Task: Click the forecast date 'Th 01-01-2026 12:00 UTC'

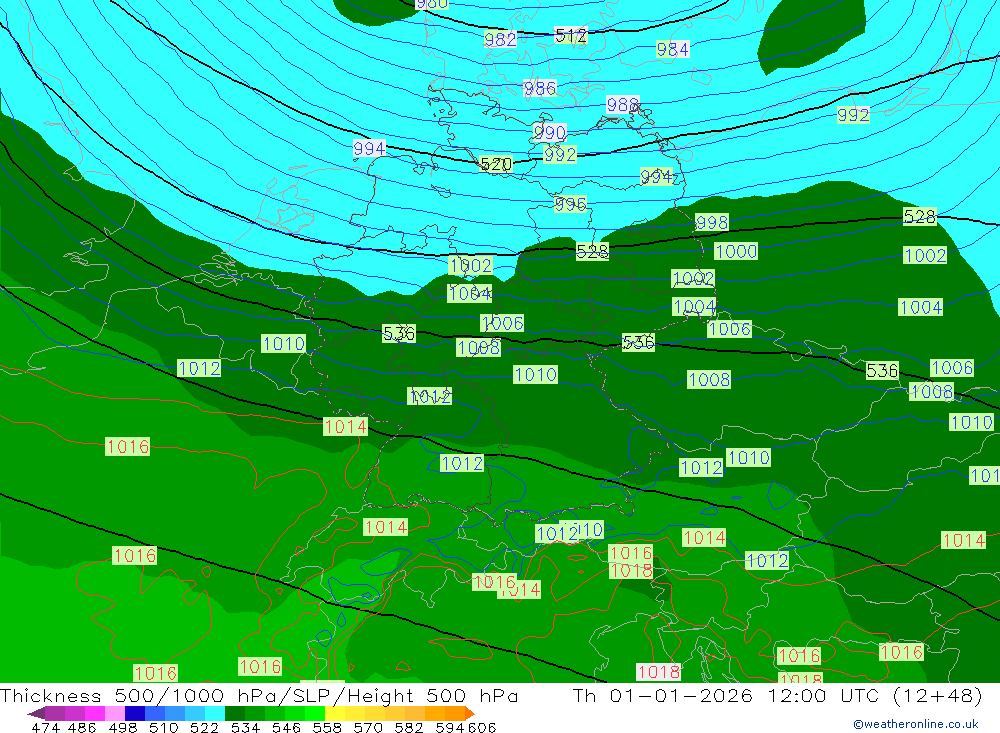Action: tap(726, 695)
